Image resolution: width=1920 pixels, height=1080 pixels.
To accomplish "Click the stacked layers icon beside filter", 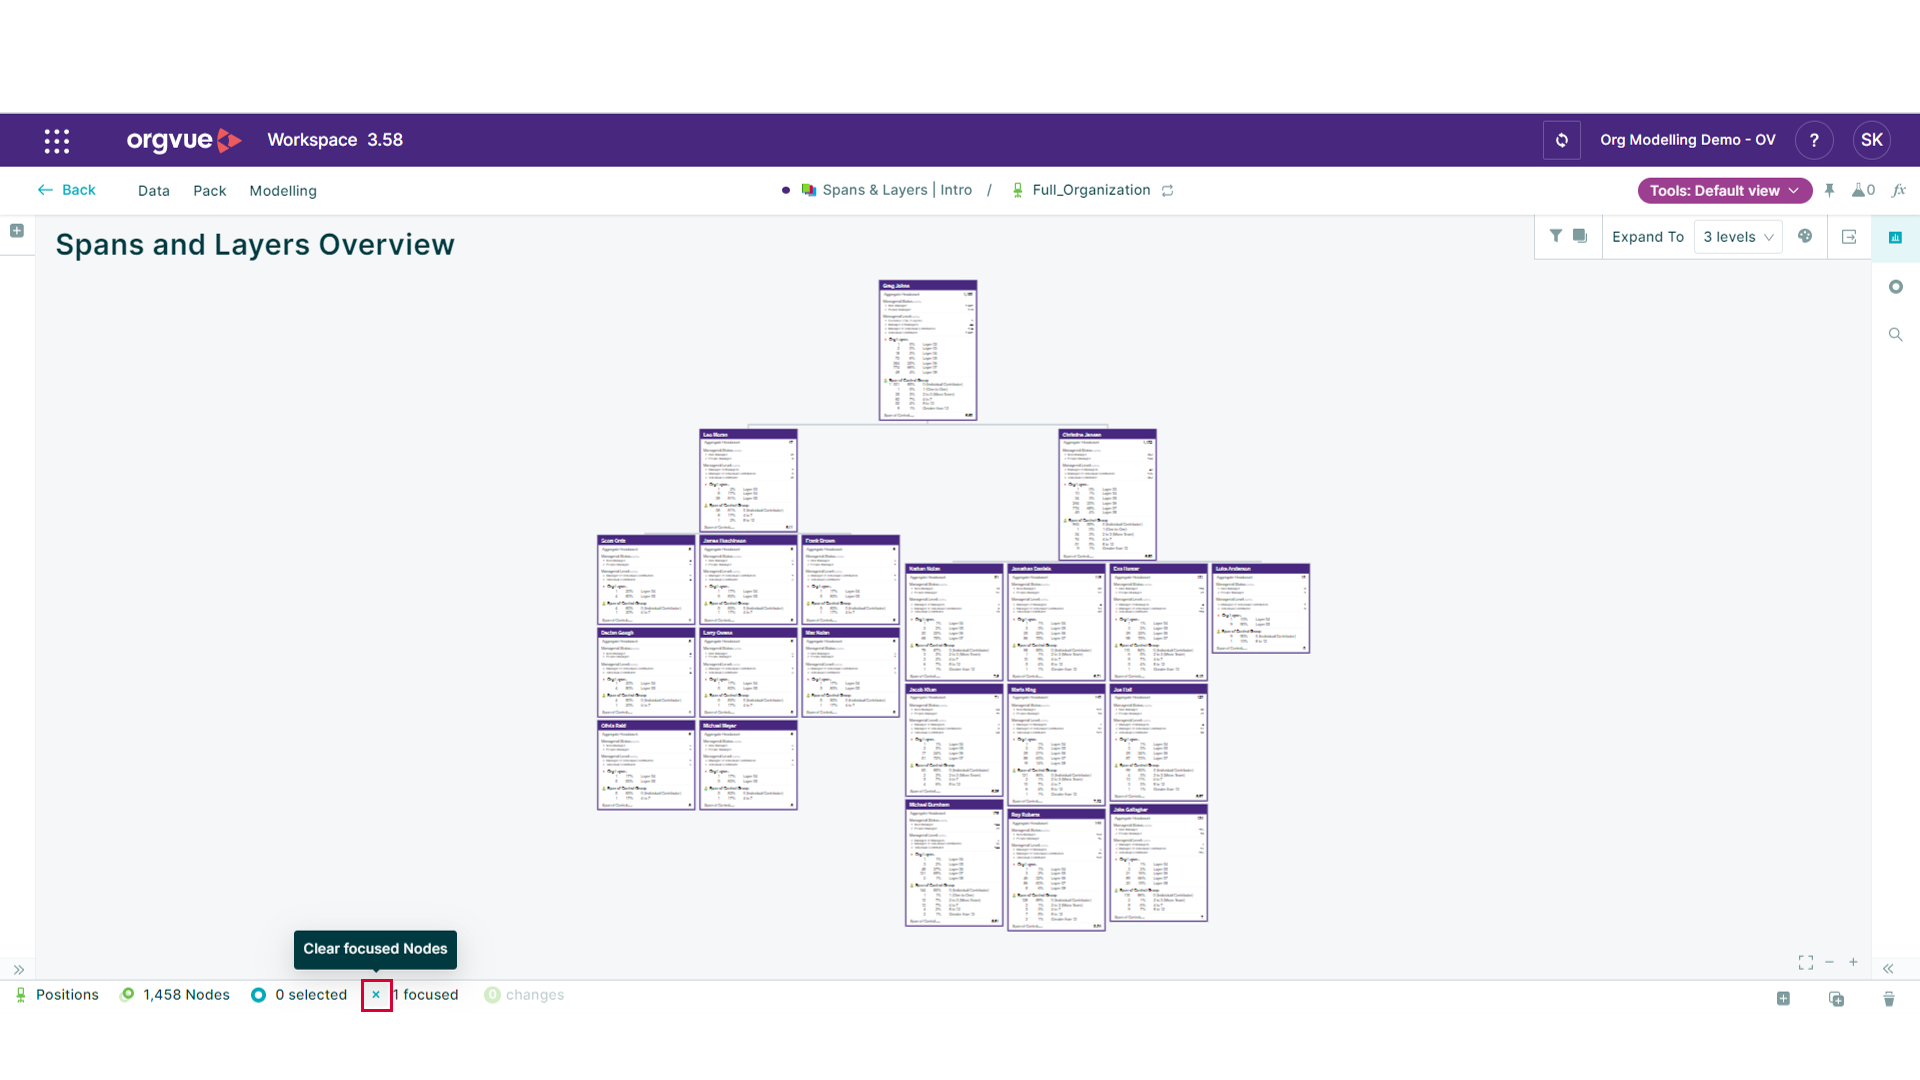I will (x=1580, y=237).
